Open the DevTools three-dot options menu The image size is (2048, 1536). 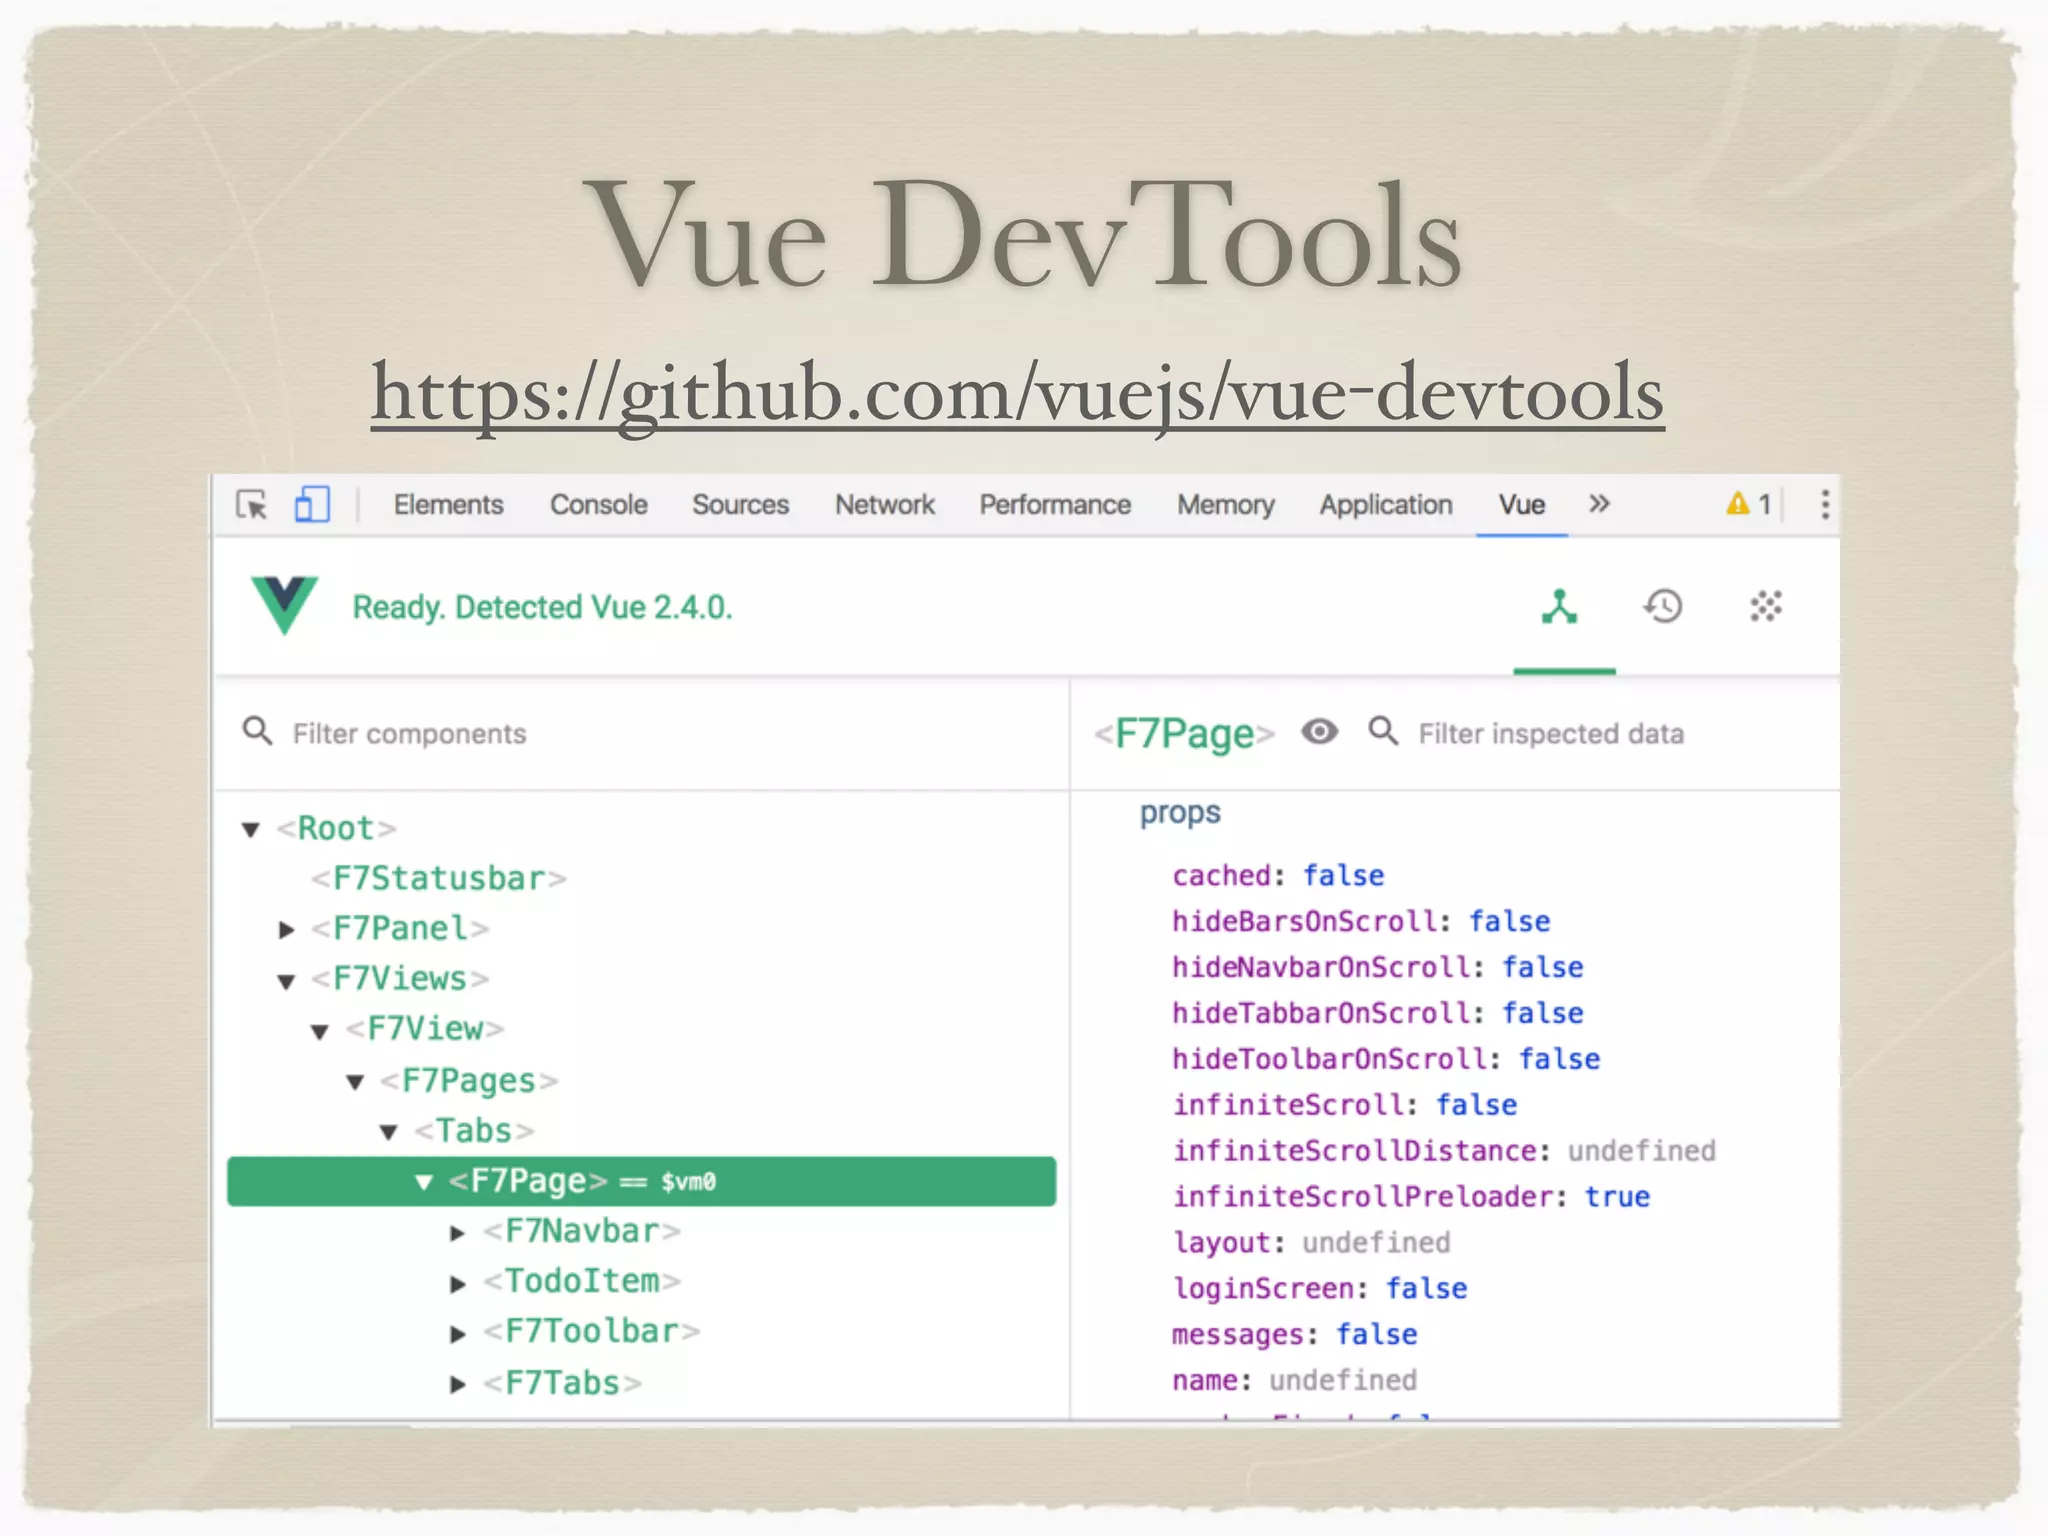click(x=1825, y=504)
